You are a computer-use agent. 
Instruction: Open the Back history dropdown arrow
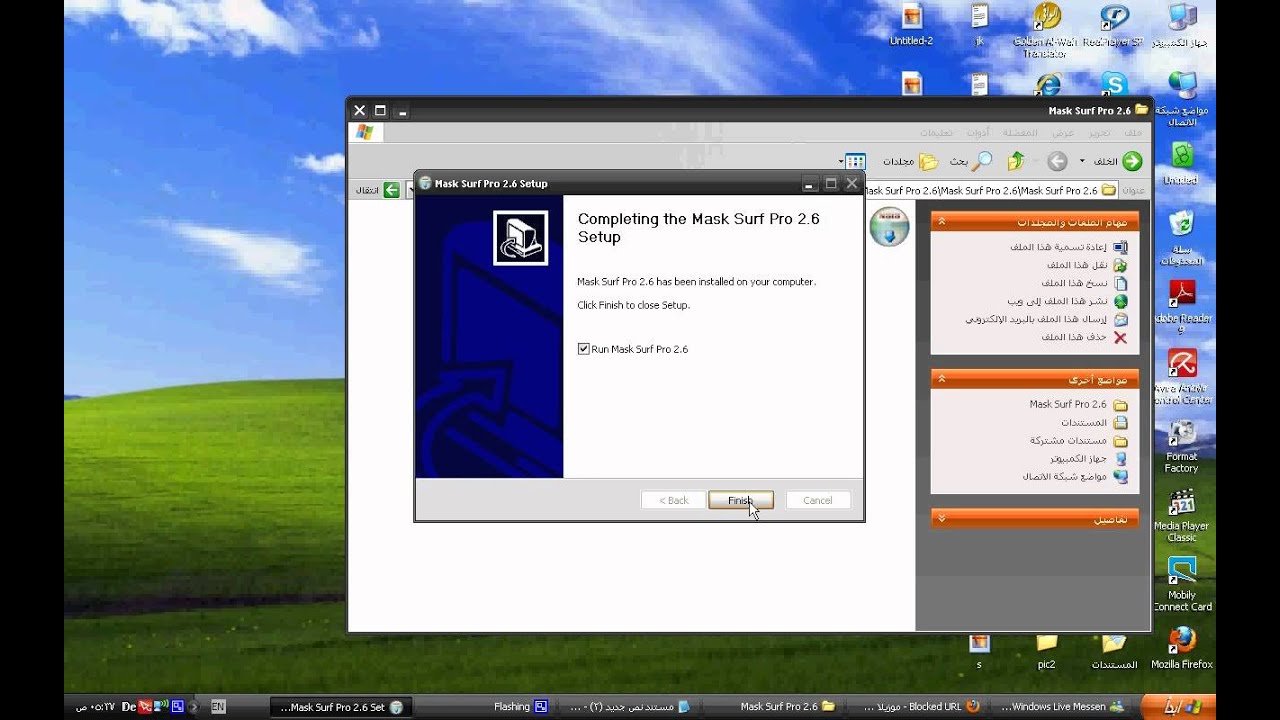pos(1081,161)
